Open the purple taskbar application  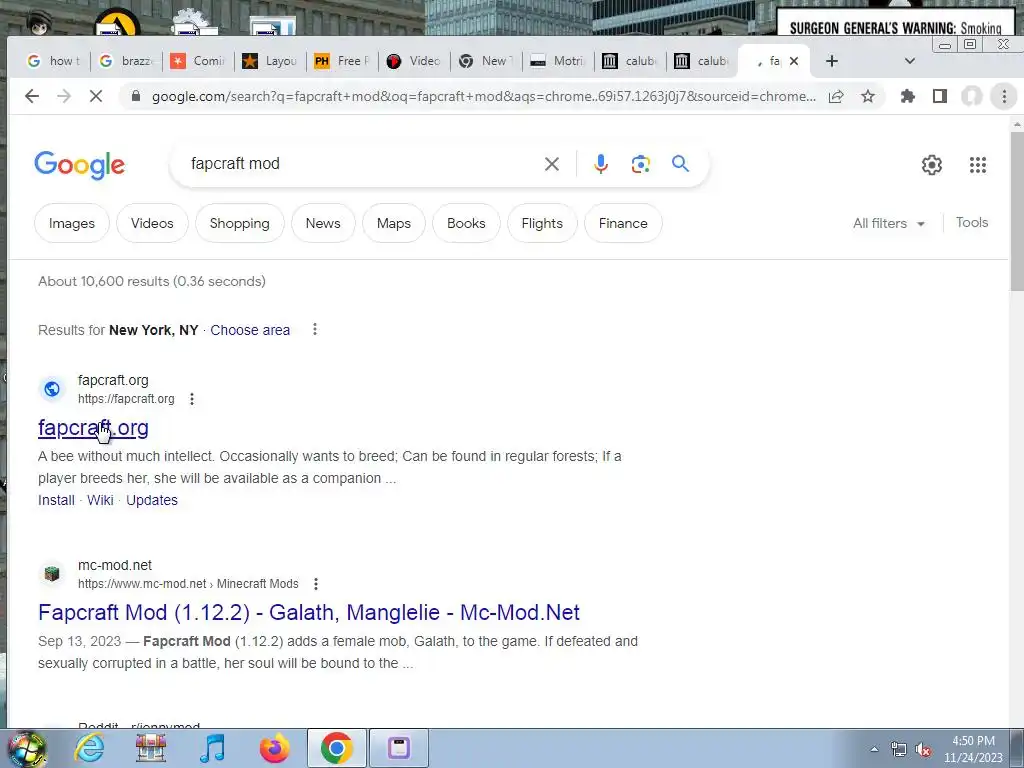click(398, 748)
